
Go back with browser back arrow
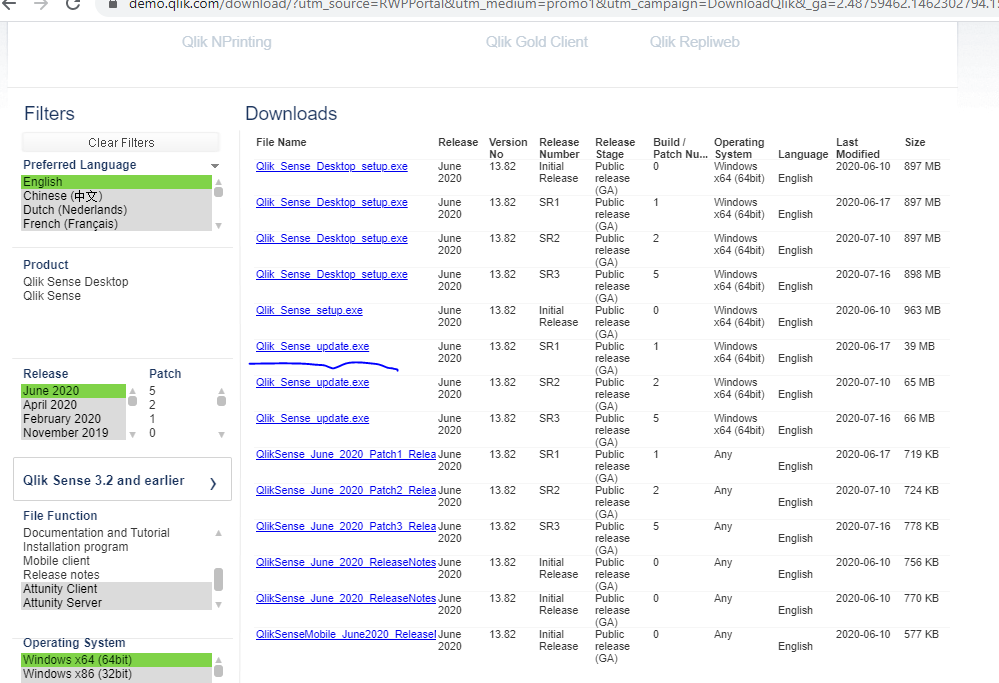[x=9, y=4]
